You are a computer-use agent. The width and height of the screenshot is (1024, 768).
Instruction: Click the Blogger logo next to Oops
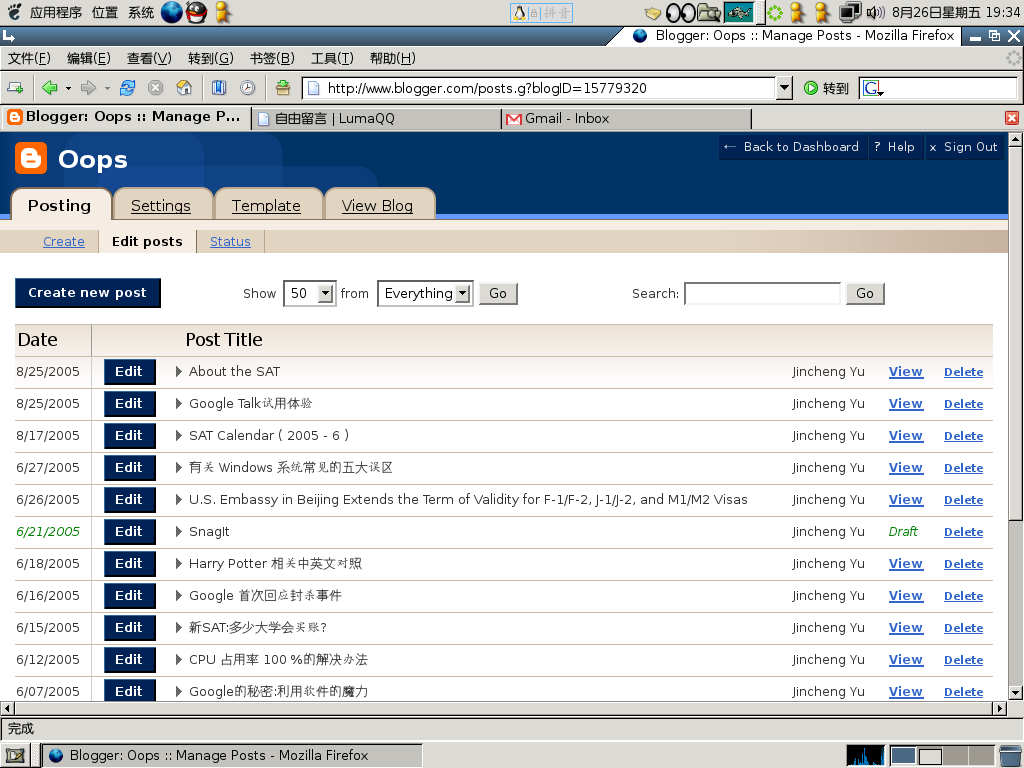[x=31, y=159]
